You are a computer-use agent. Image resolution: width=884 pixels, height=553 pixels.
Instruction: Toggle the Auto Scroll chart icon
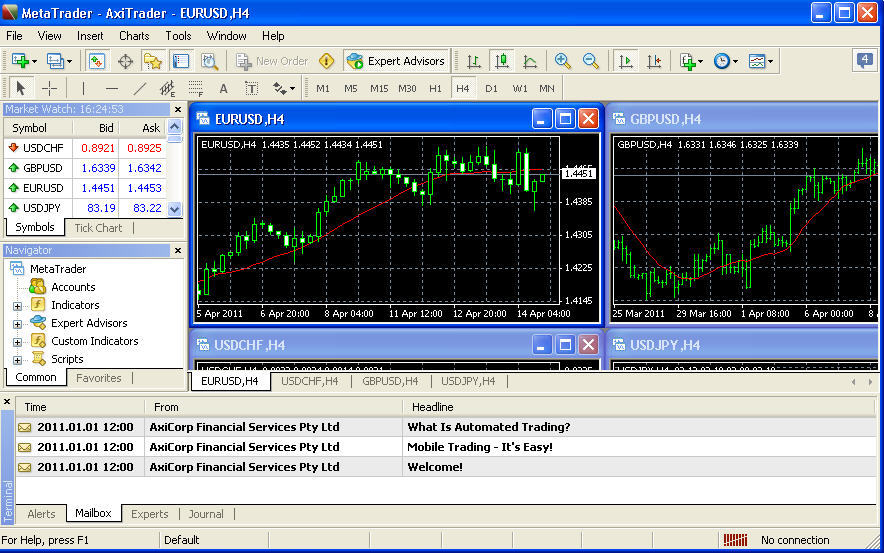coord(626,61)
